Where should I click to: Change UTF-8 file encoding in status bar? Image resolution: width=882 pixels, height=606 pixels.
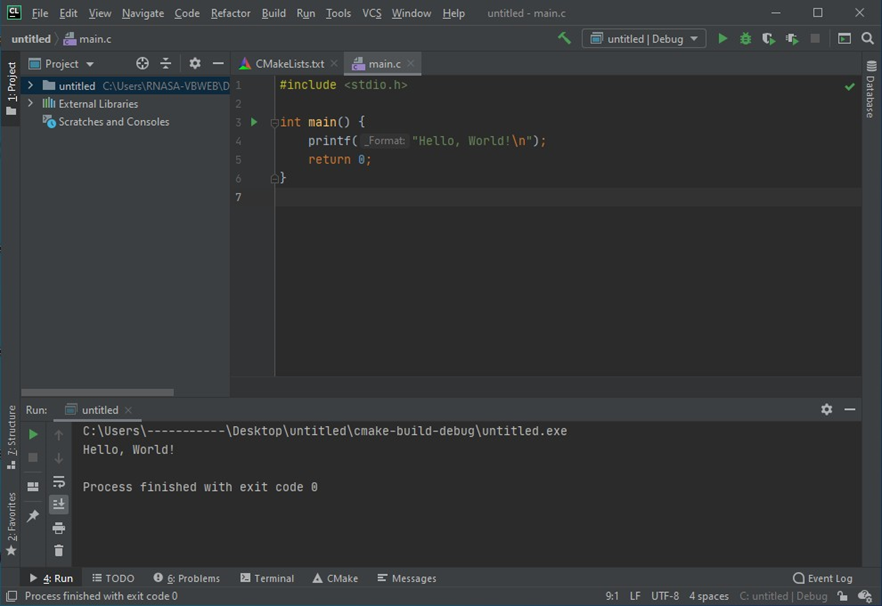pos(665,596)
